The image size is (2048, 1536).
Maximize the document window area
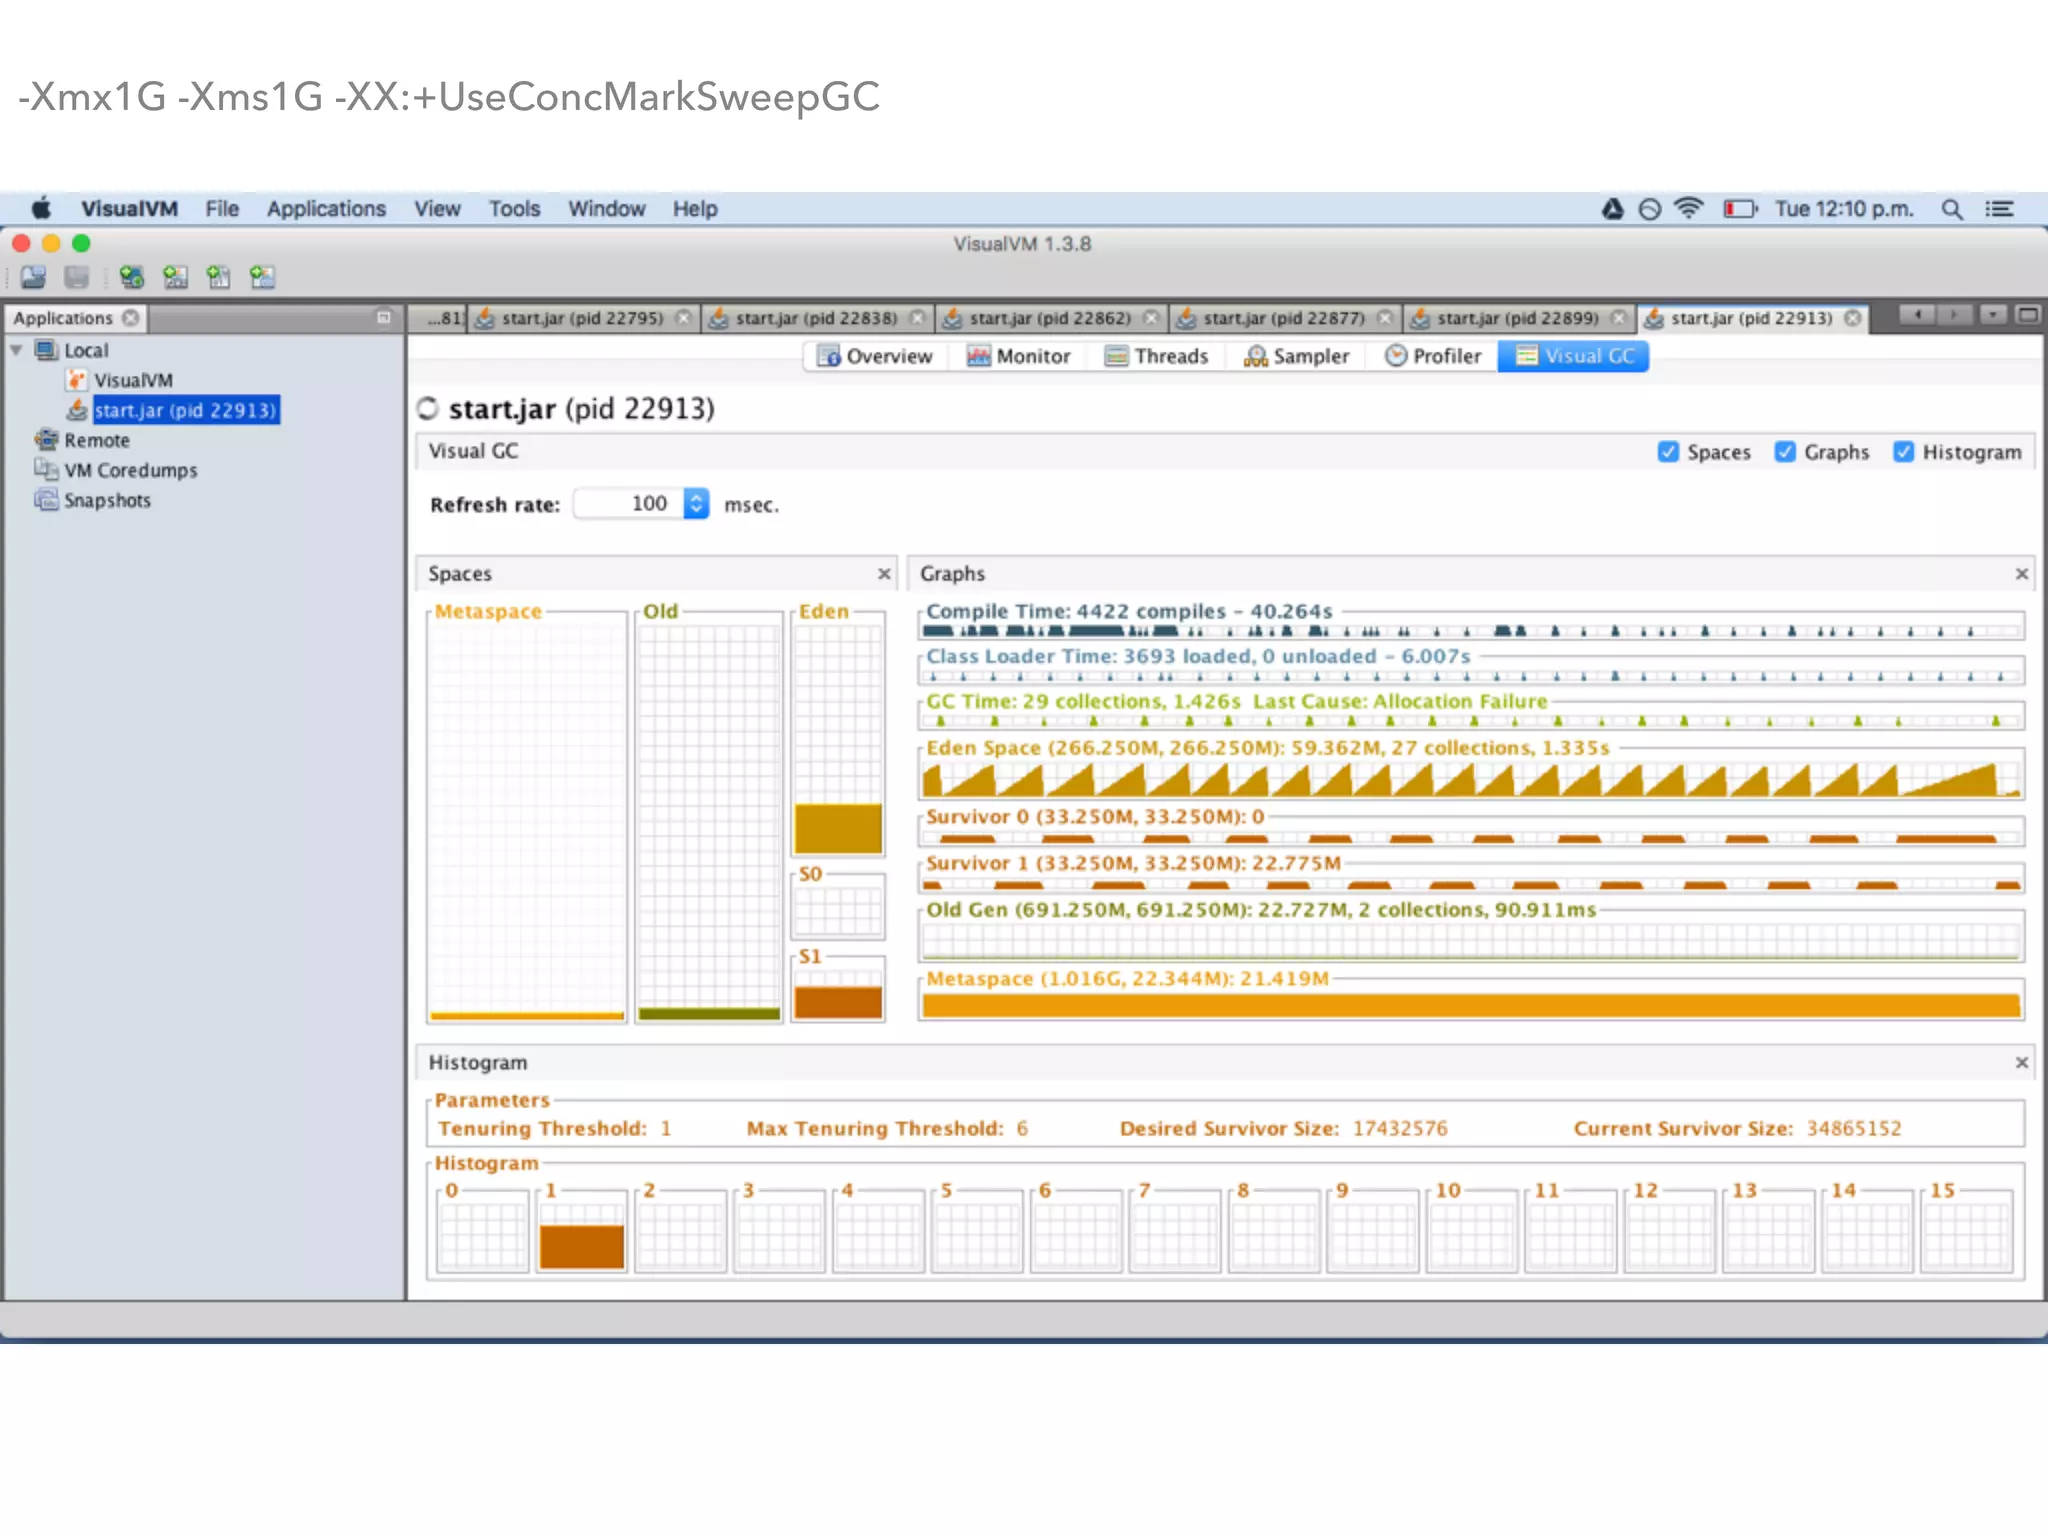[2027, 315]
